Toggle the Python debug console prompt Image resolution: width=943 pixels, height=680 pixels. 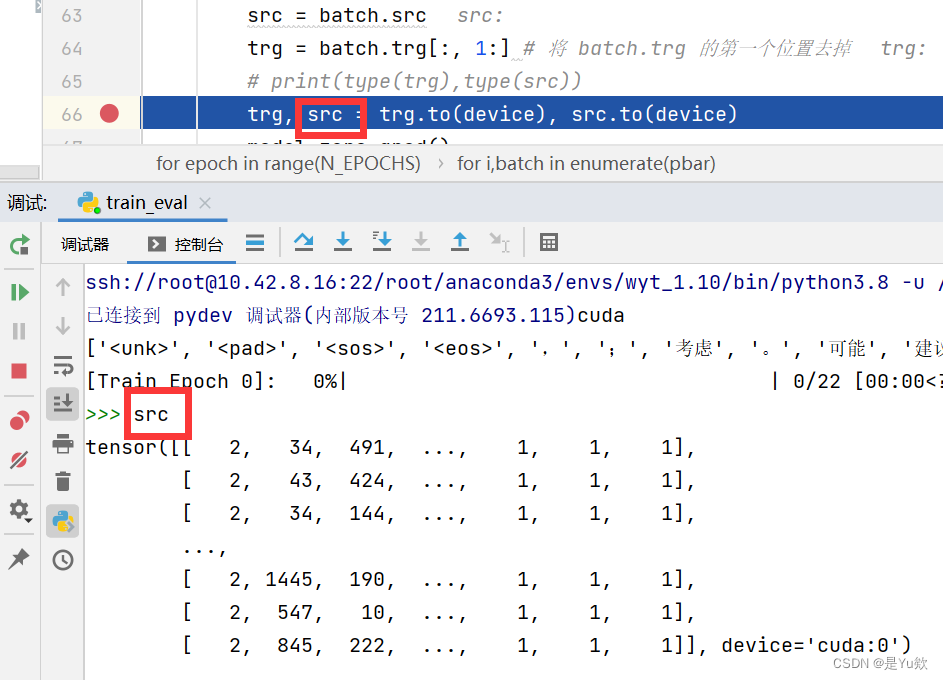tap(63, 521)
